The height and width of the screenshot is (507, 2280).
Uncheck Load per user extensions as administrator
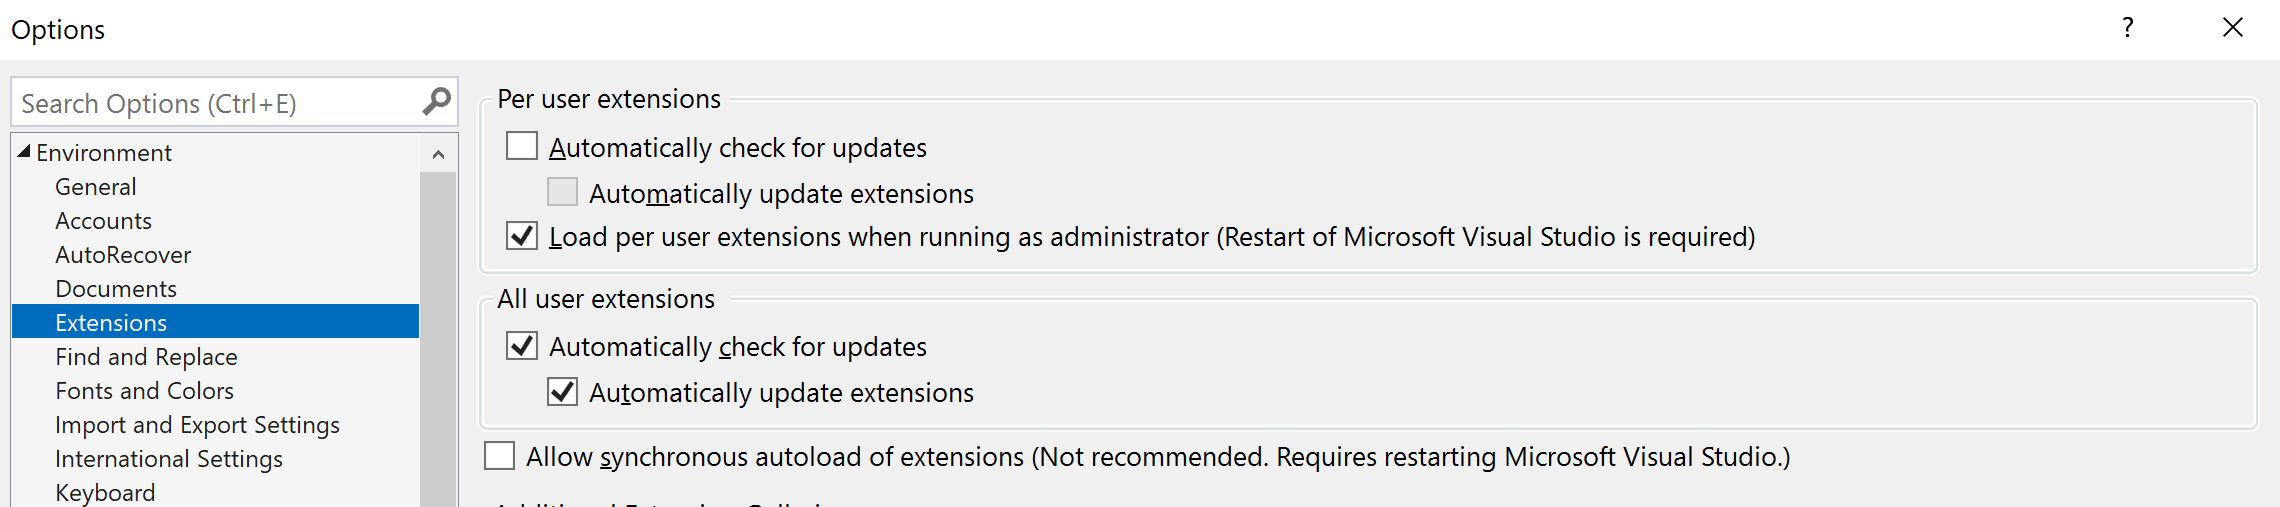tap(522, 236)
